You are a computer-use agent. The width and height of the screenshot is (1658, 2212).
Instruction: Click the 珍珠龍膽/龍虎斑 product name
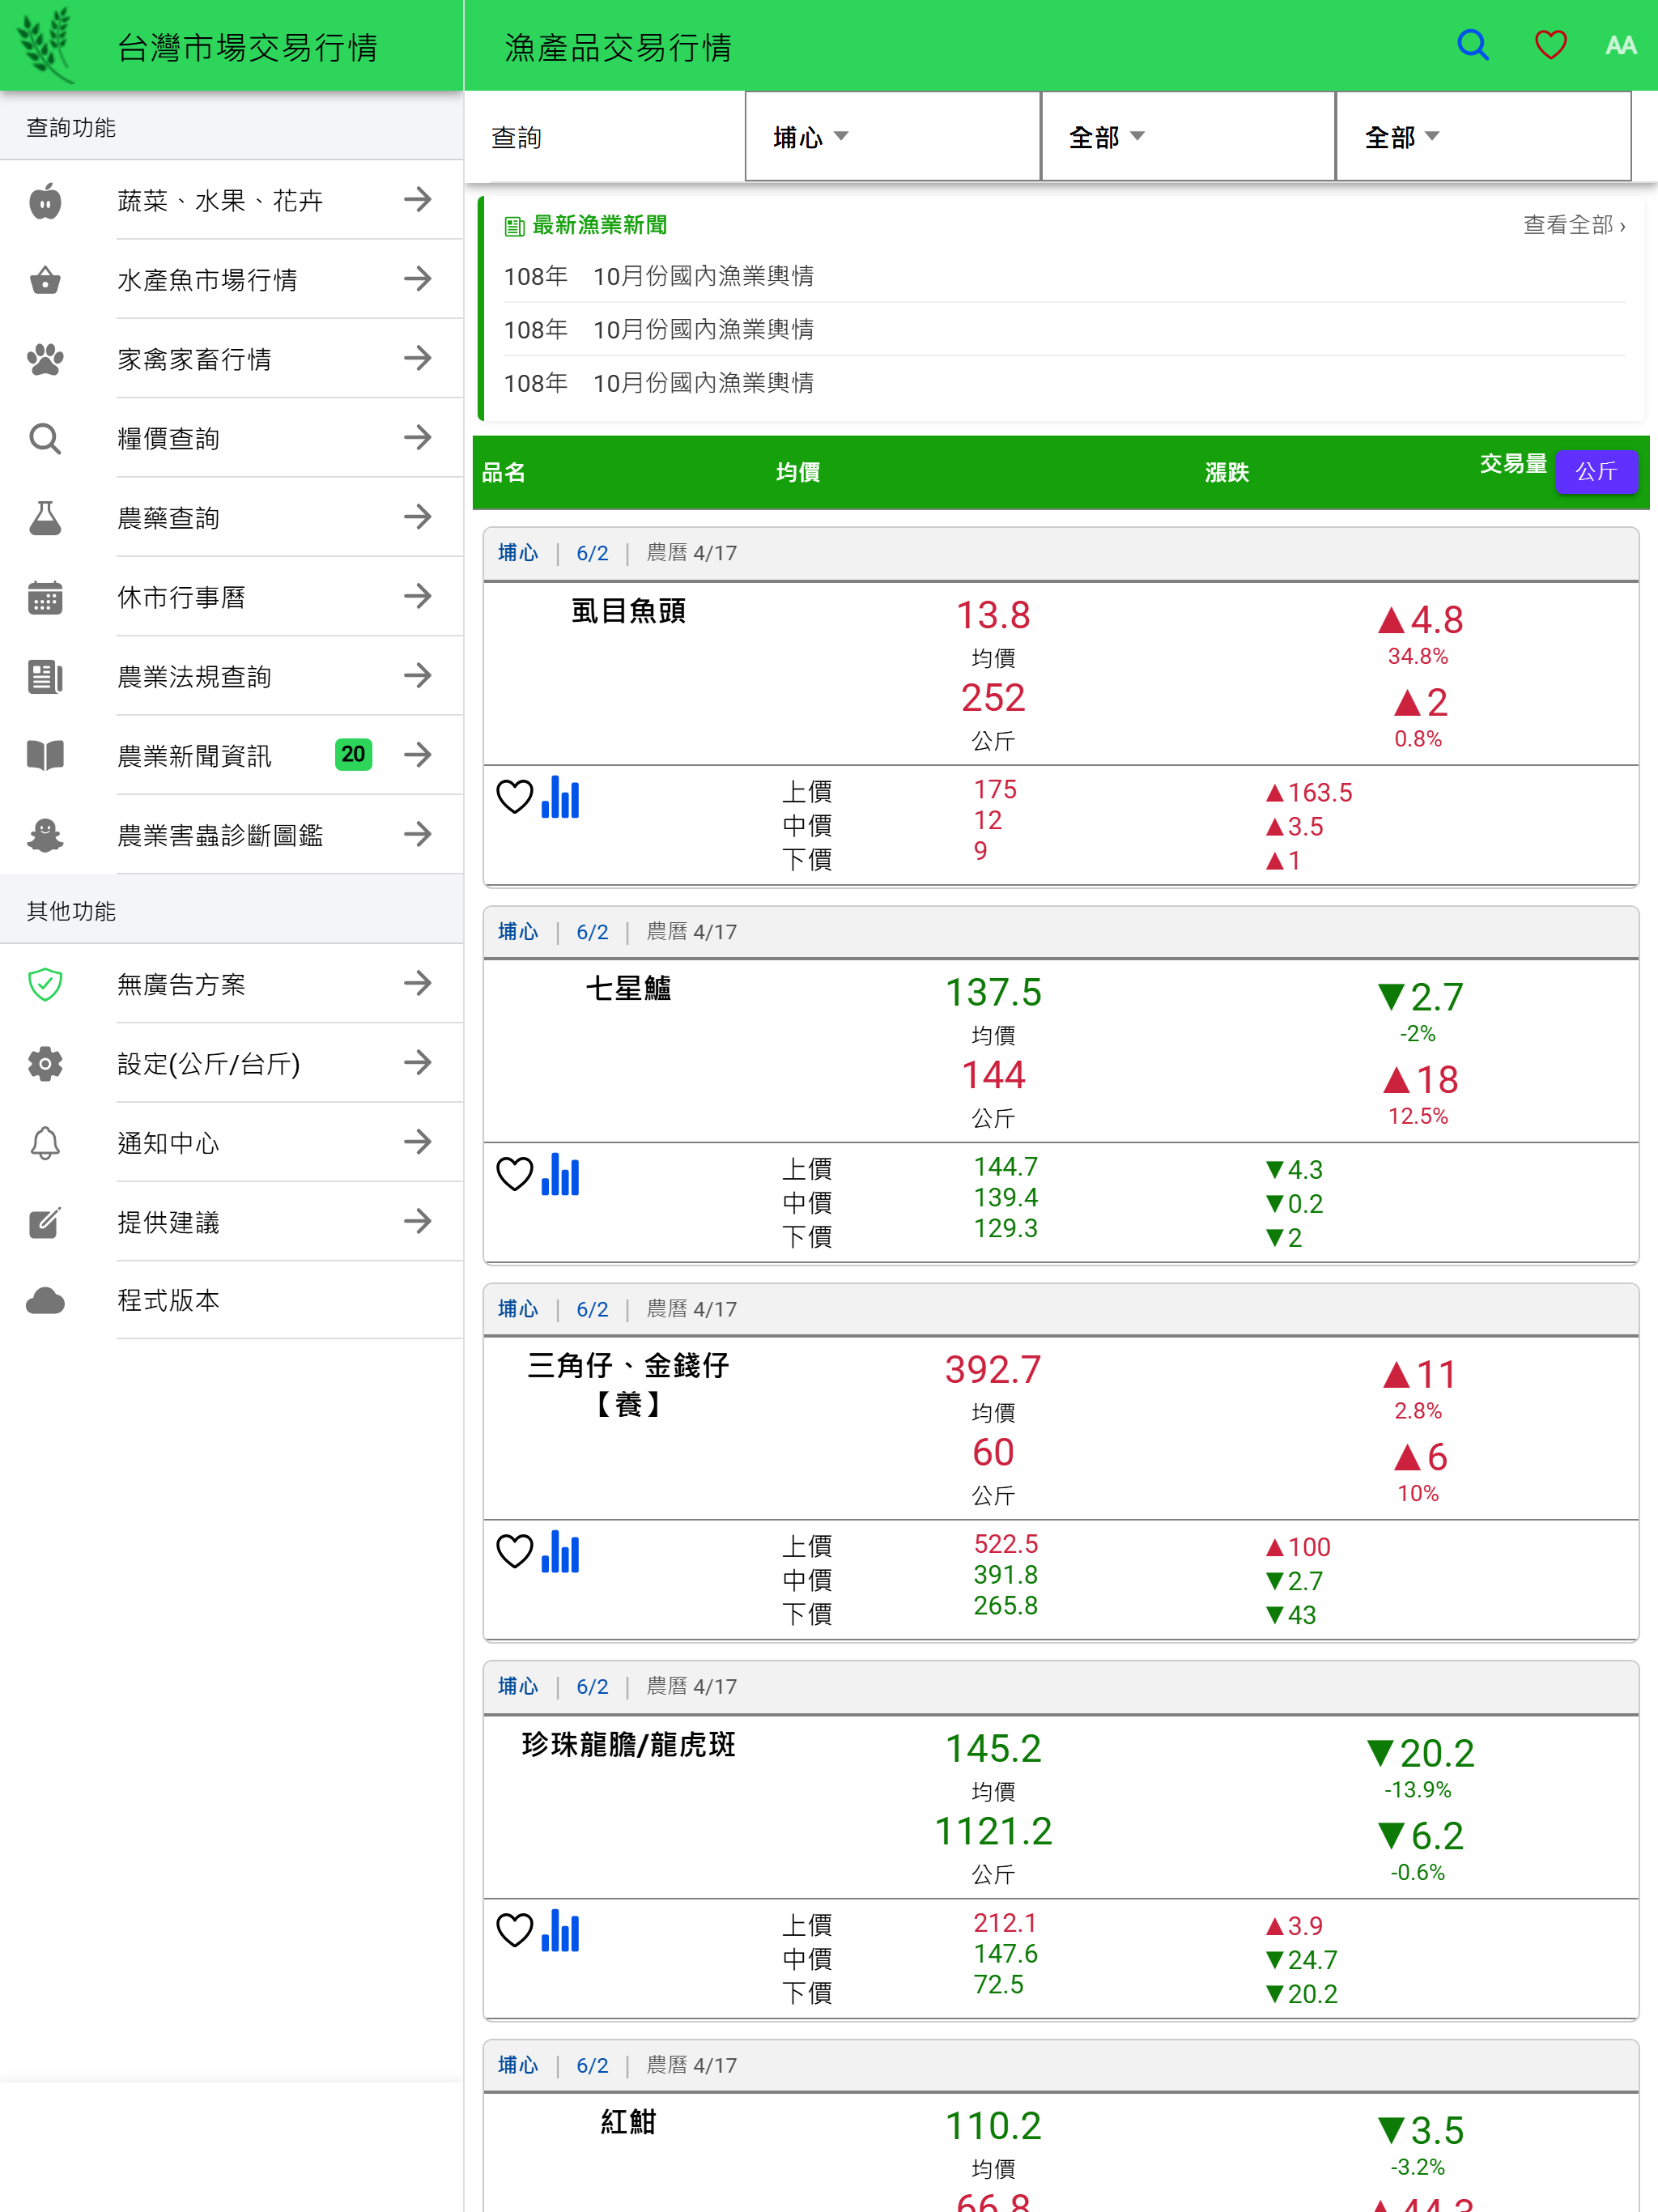point(628,1744)
